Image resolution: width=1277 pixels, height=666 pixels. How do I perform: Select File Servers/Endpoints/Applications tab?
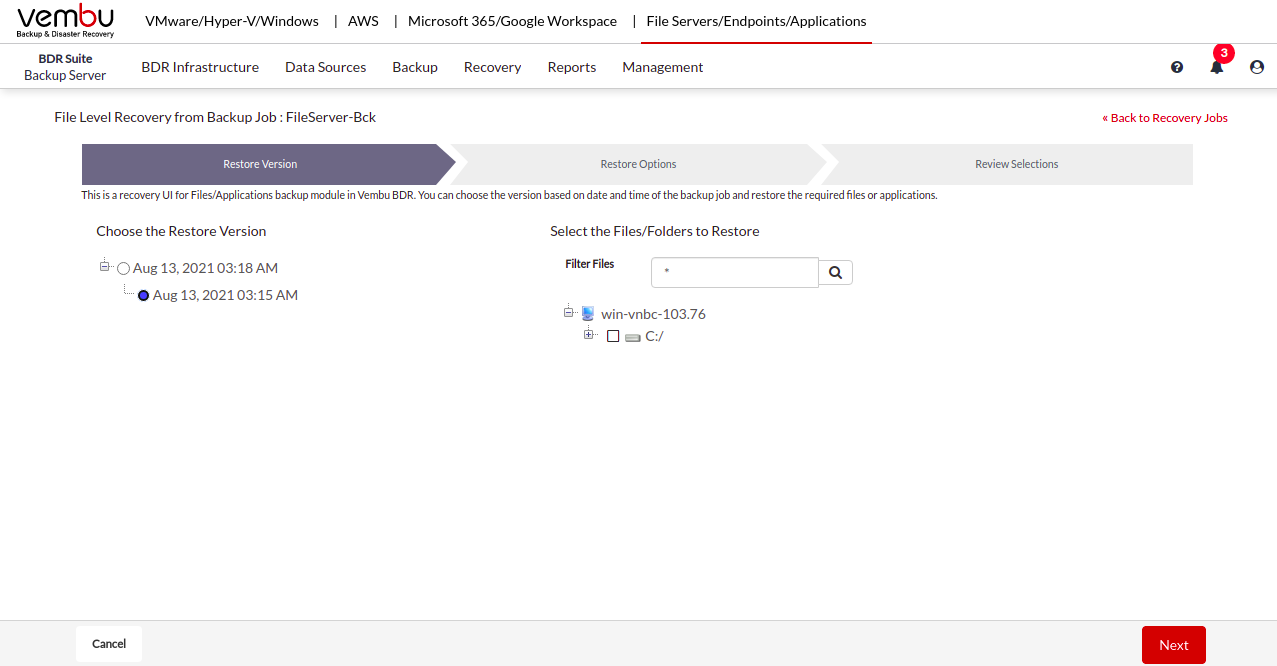pyautogui.click(x=757, y=21)
